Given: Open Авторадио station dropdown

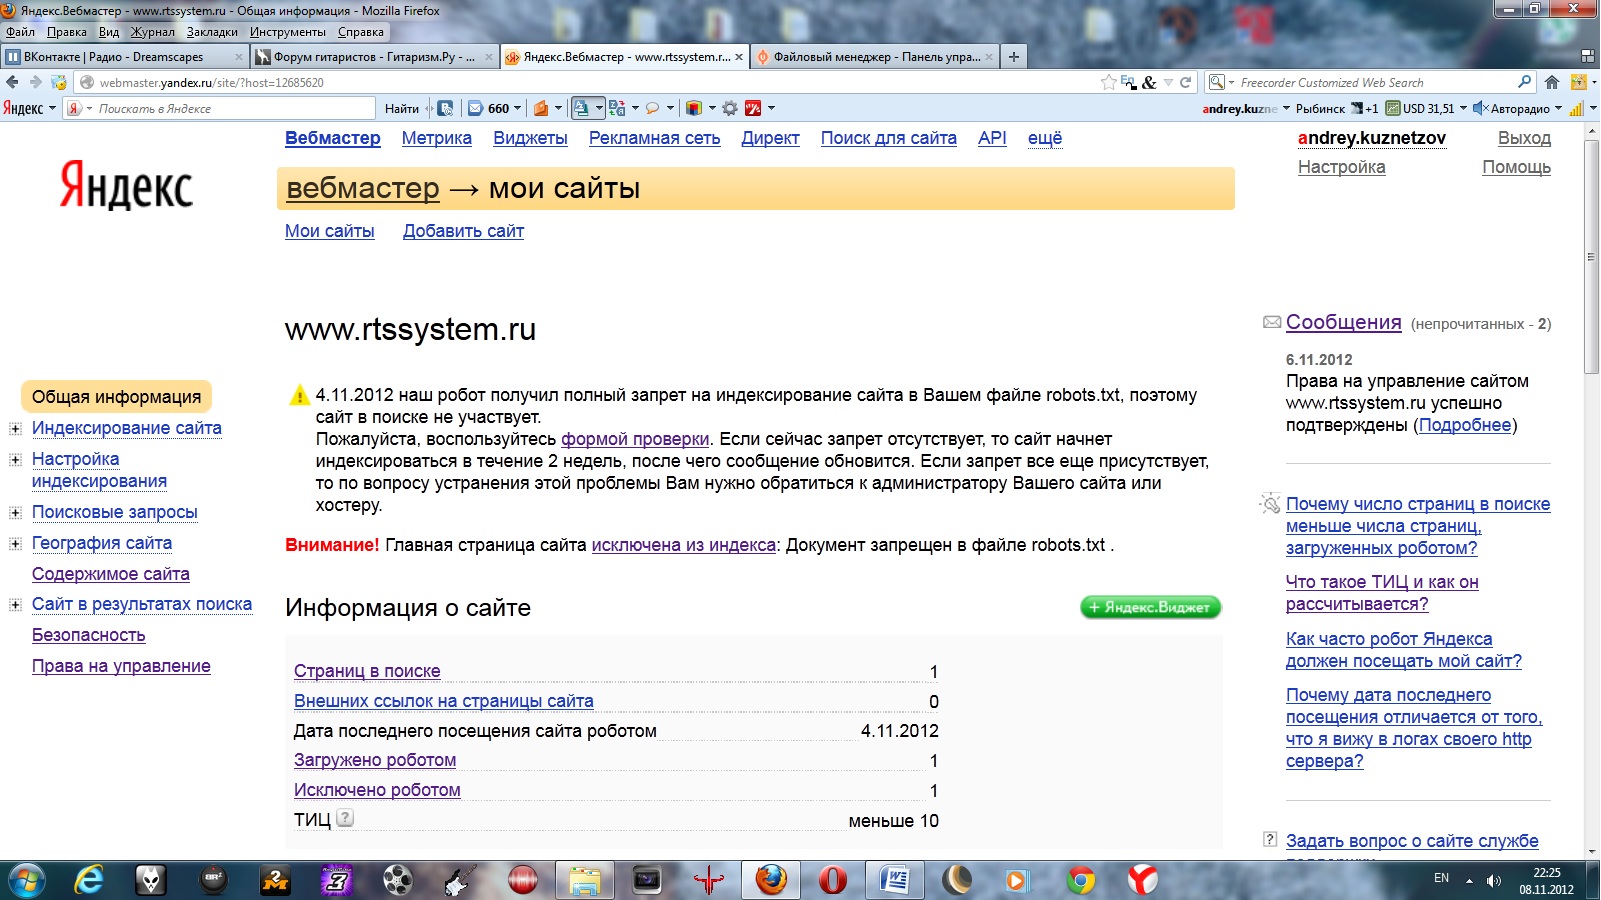Looking at the screenshot, I should (x=1558, y=108).
